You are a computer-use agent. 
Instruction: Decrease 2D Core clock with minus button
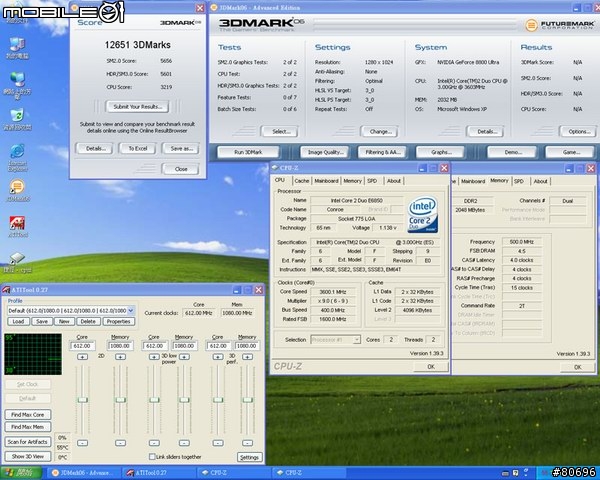pos(82,443)
